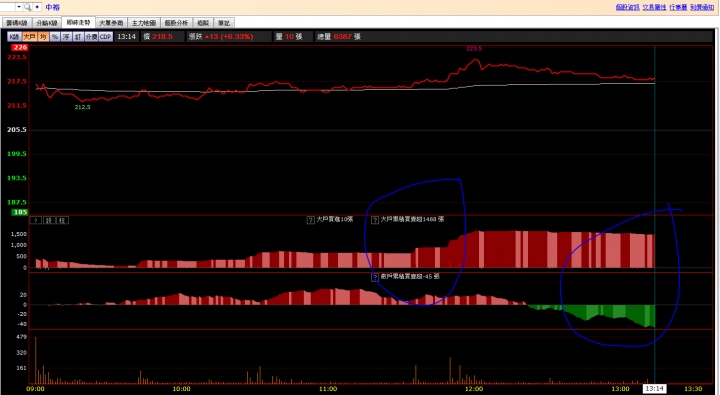
Task: Click the ? help button in indicator panel
Action: [x=36, y=220]
